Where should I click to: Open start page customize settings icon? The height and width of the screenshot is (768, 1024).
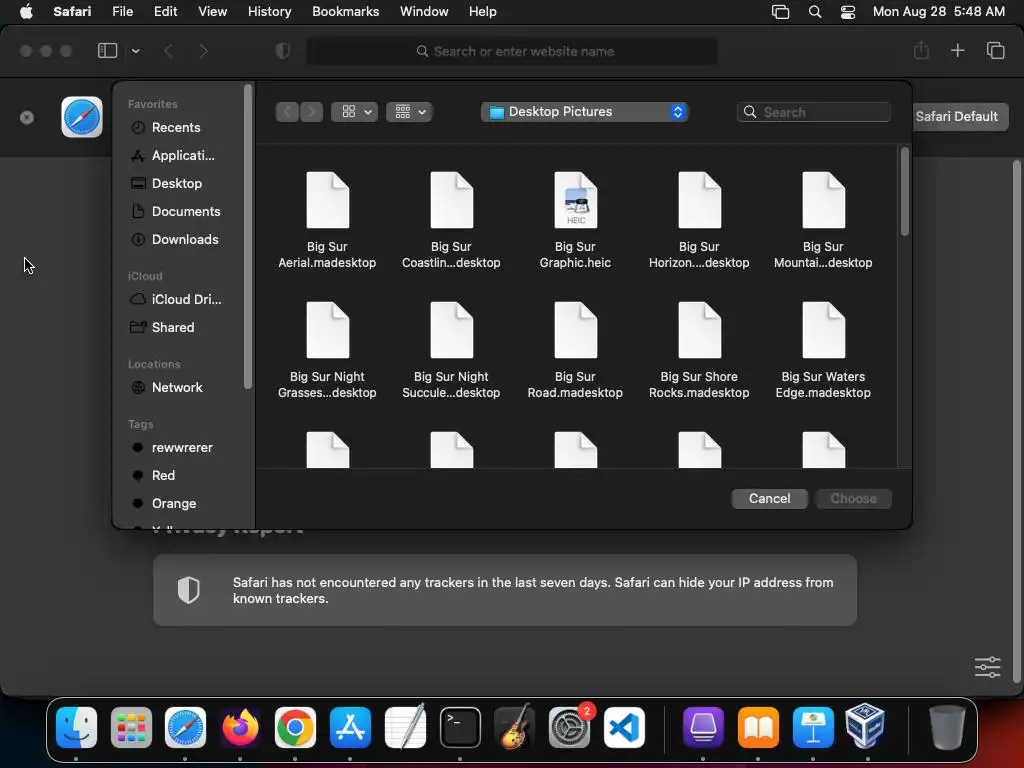click(987, 667)
